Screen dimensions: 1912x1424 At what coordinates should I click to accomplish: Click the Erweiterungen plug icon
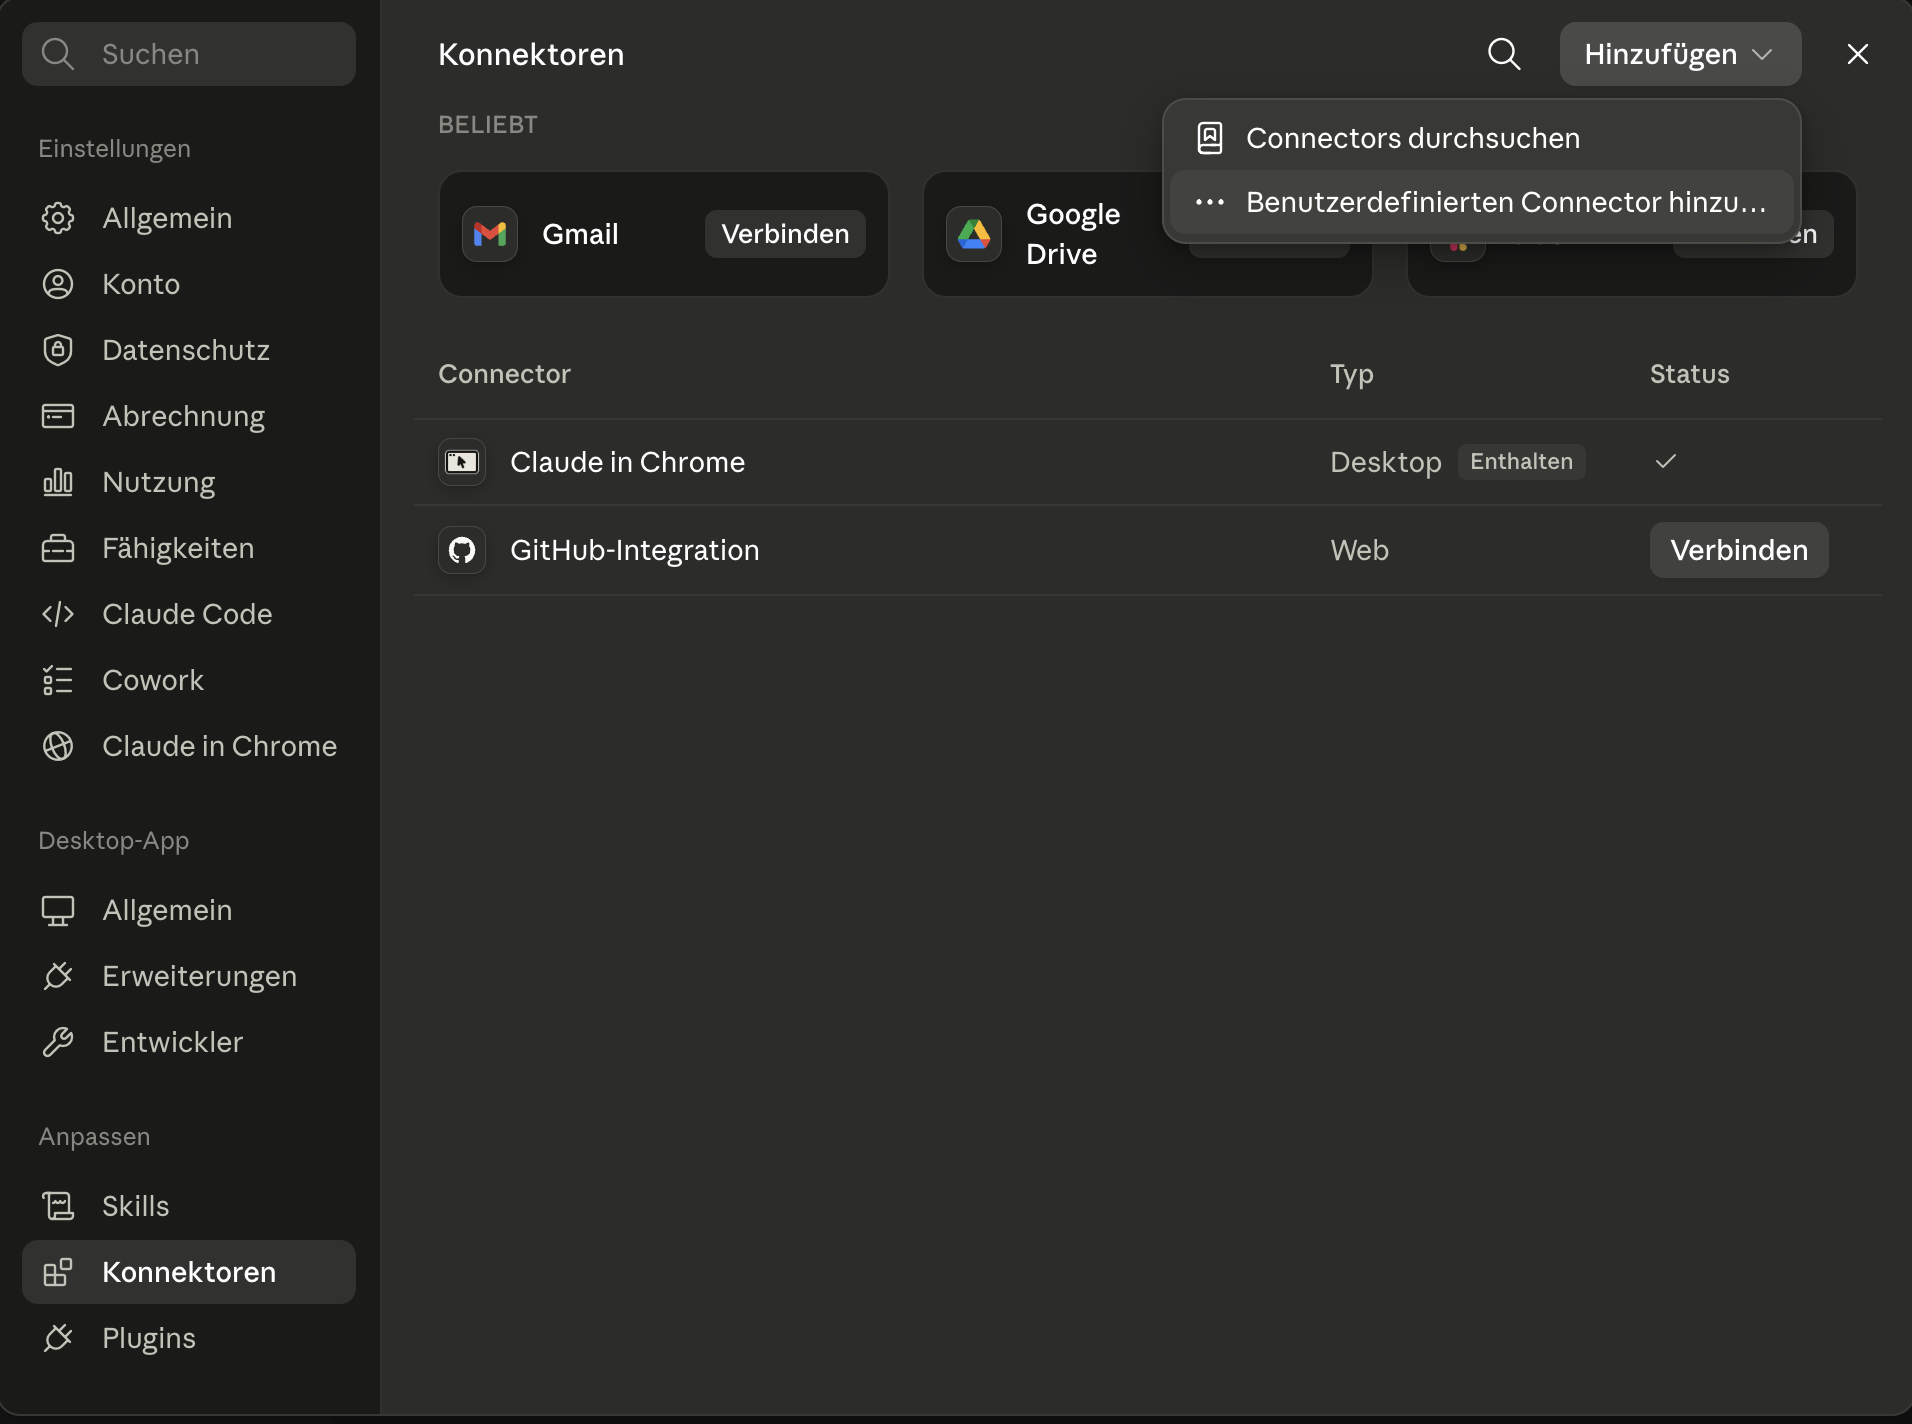pyautogui.click(x=58, y=976)
